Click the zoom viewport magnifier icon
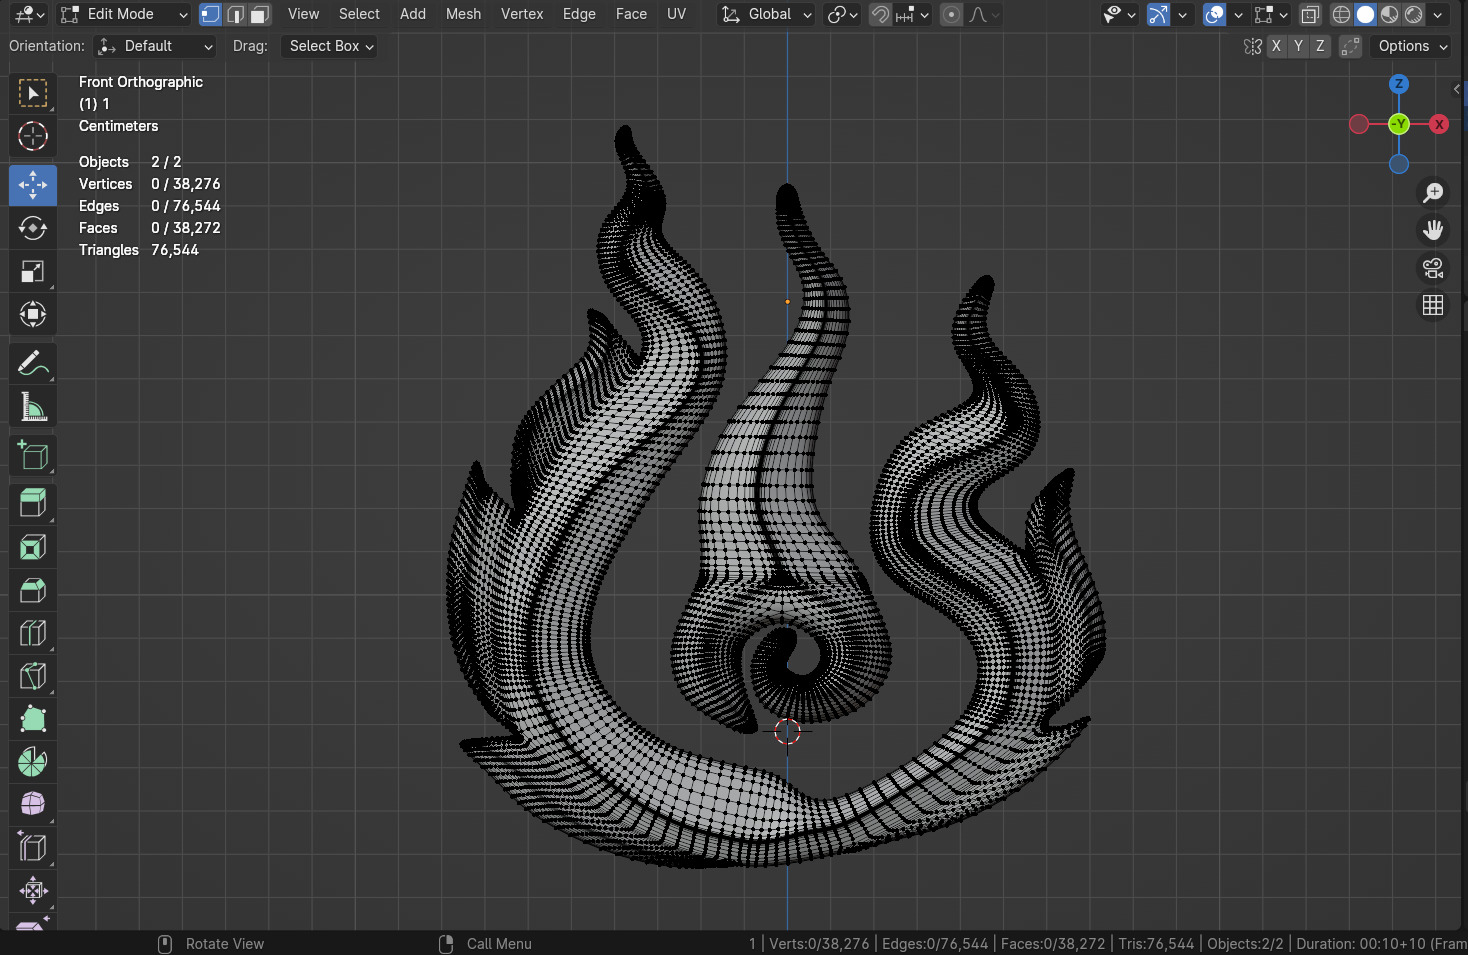Image resolution: width=1468 pixels, height=955 pixels. tap(1433, 192)
